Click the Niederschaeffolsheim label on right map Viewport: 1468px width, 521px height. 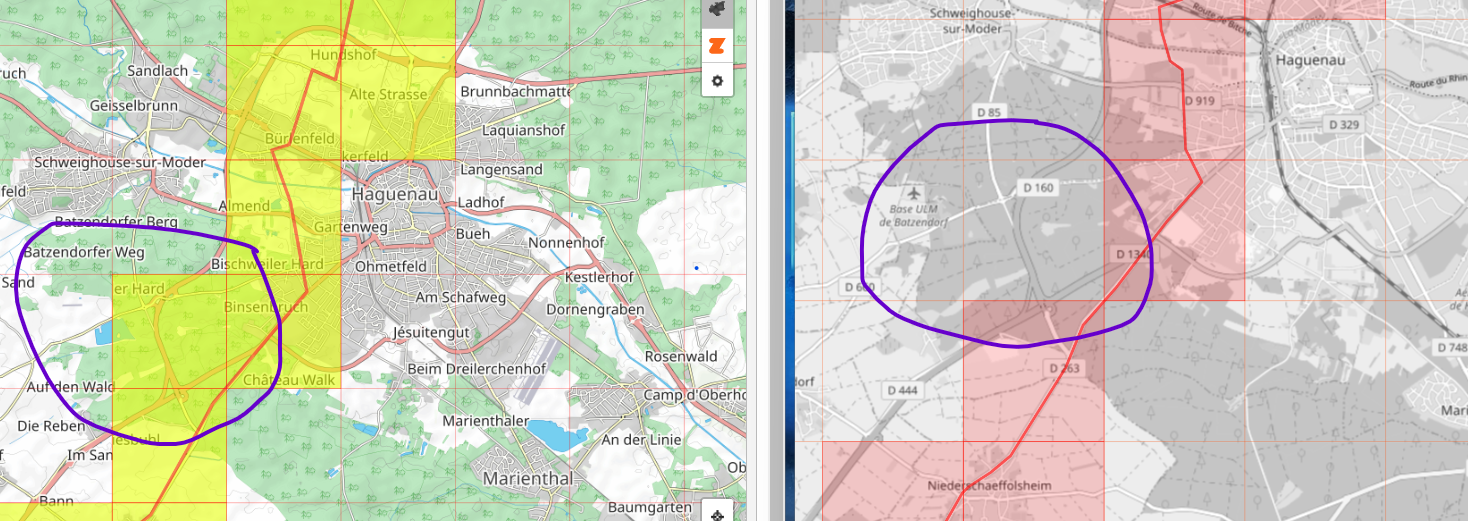pyautogui.click(x=990, y=486)
